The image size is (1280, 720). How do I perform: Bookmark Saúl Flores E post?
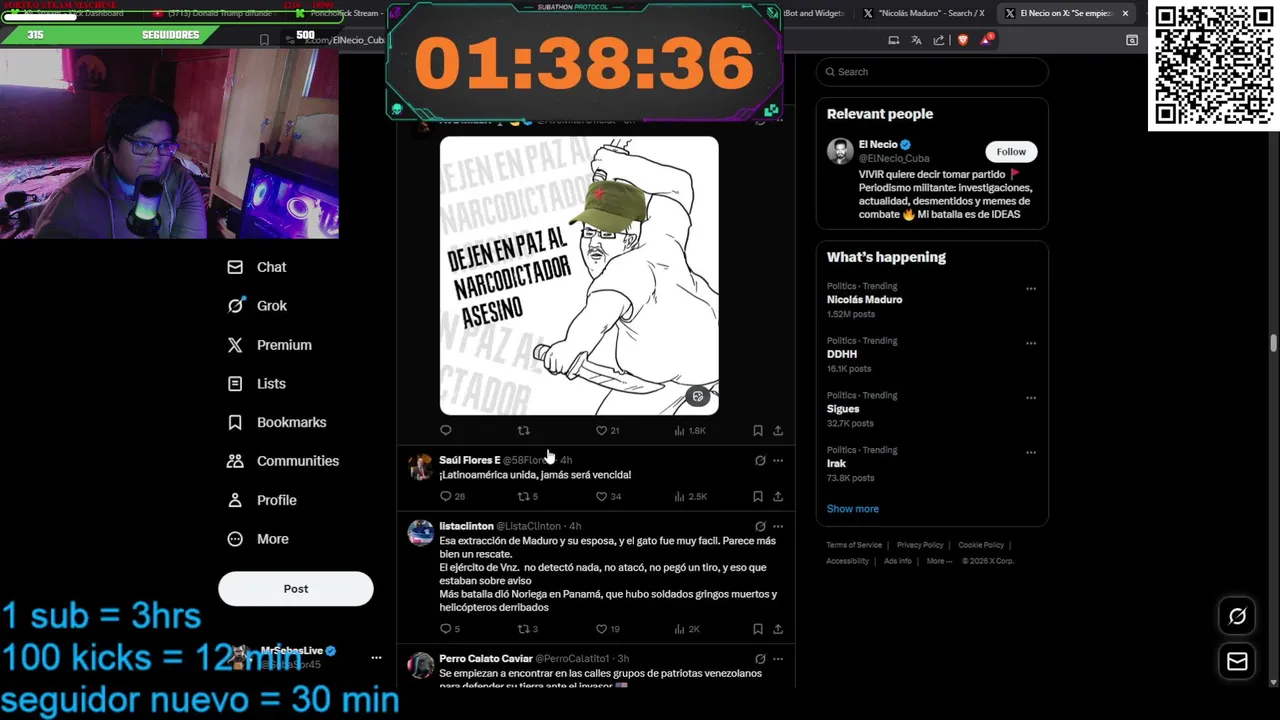[757, 496]
